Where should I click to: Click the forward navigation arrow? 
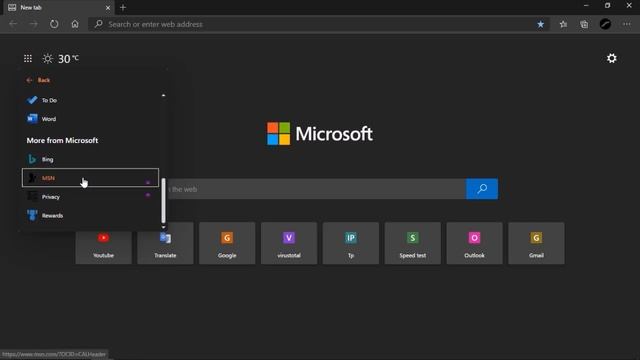33,24
